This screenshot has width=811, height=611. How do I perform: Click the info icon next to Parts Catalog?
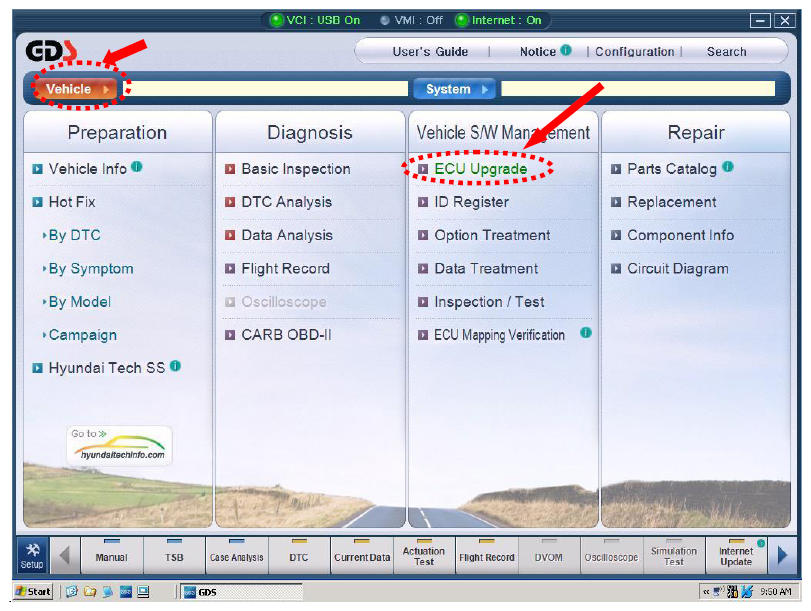[728, 167]
